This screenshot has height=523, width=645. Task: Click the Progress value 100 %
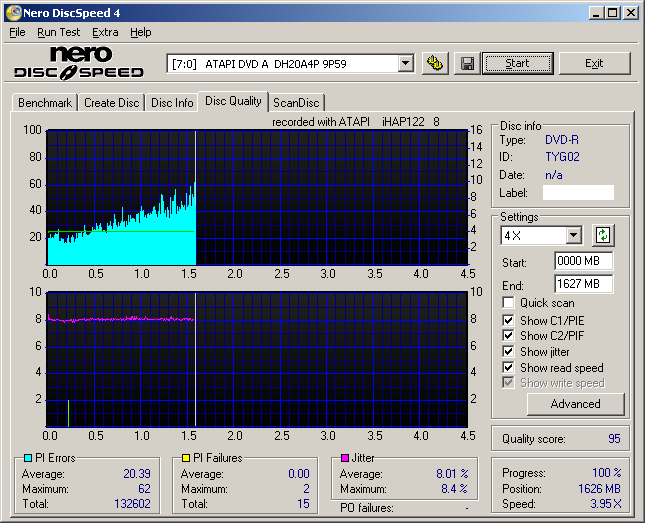tap(607, 472)
